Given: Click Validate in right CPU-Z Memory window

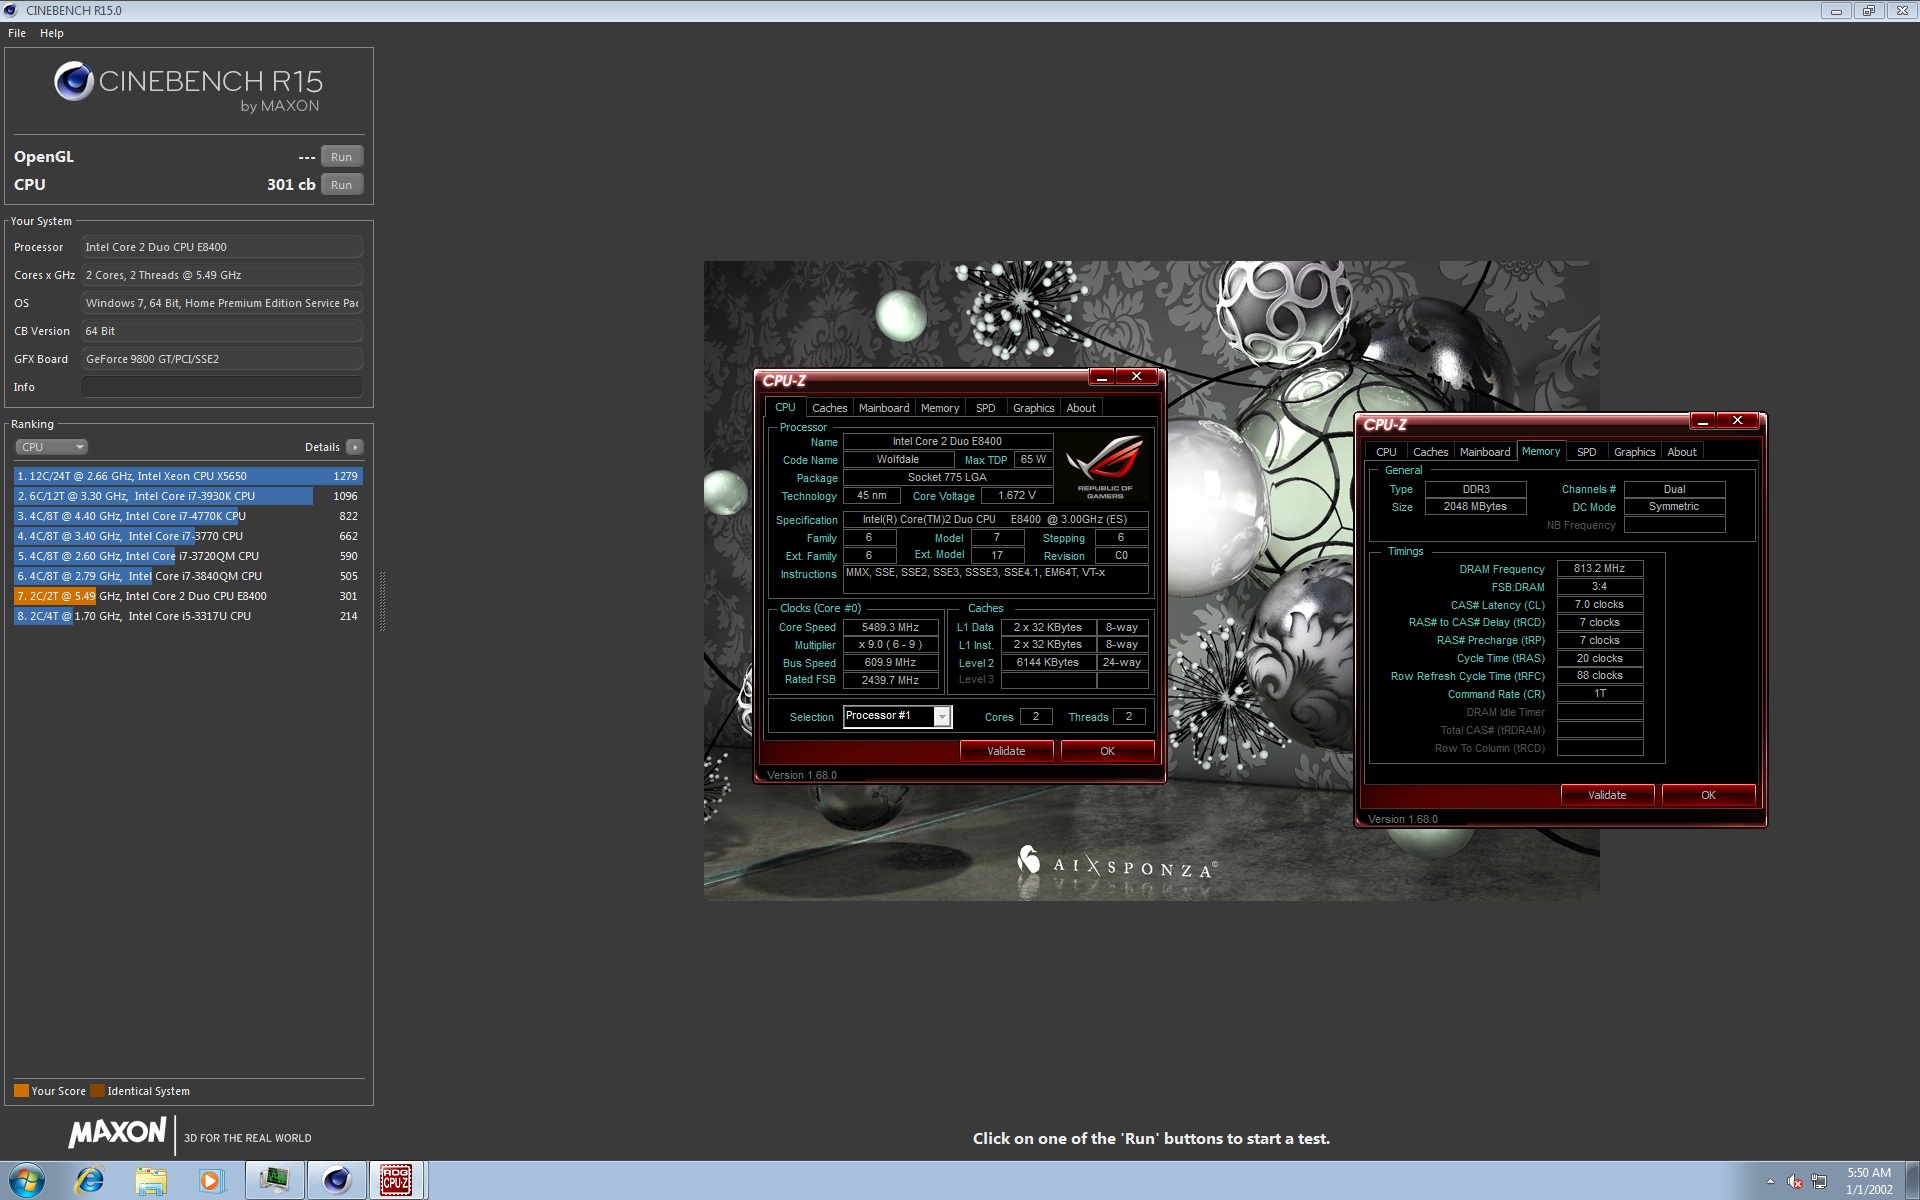Looking at the screenshot, I should tap(1607, 795).
